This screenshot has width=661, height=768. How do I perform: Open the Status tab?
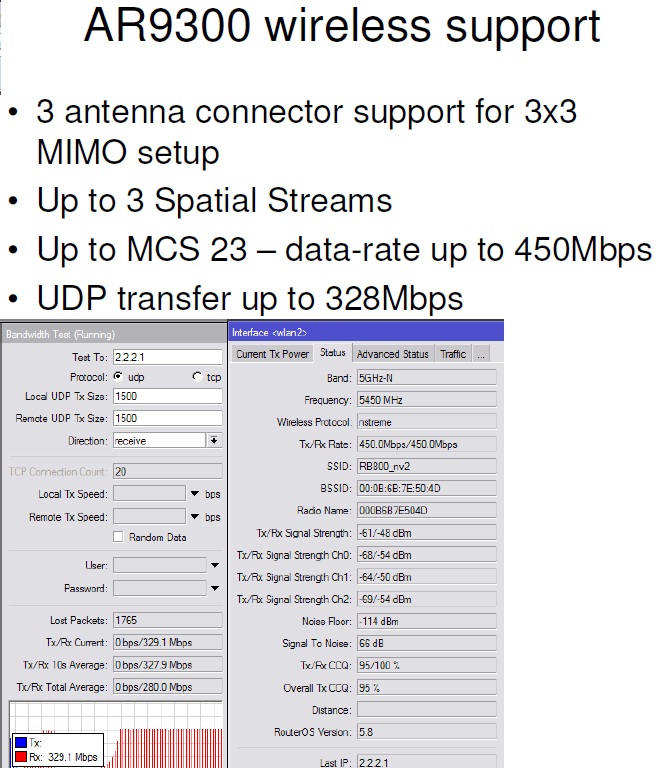[332, 353]
